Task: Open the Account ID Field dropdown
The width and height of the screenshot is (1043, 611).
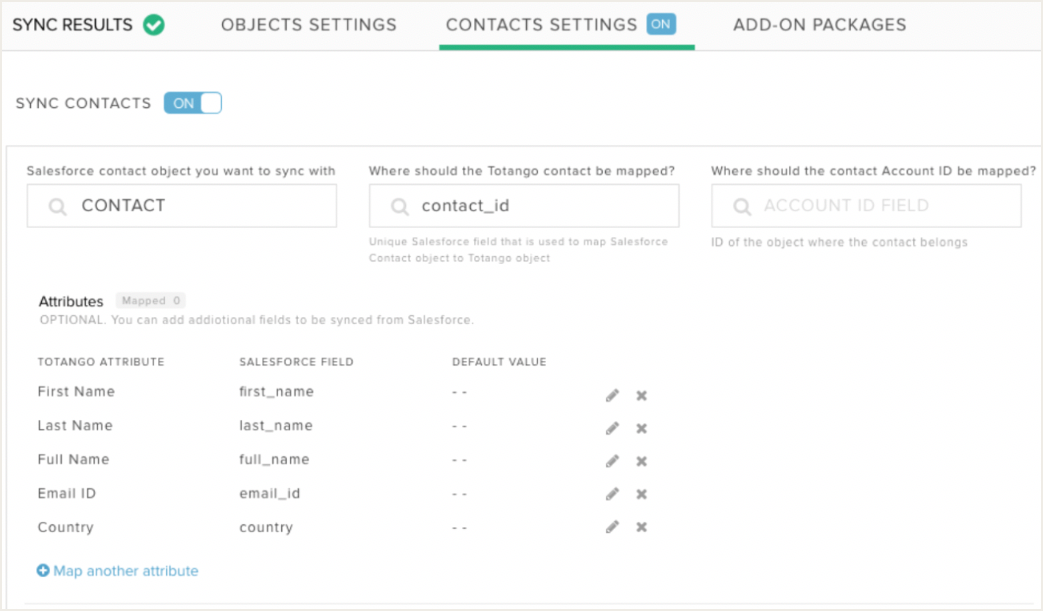Action: pyautogui.click(x=866, y=206)
